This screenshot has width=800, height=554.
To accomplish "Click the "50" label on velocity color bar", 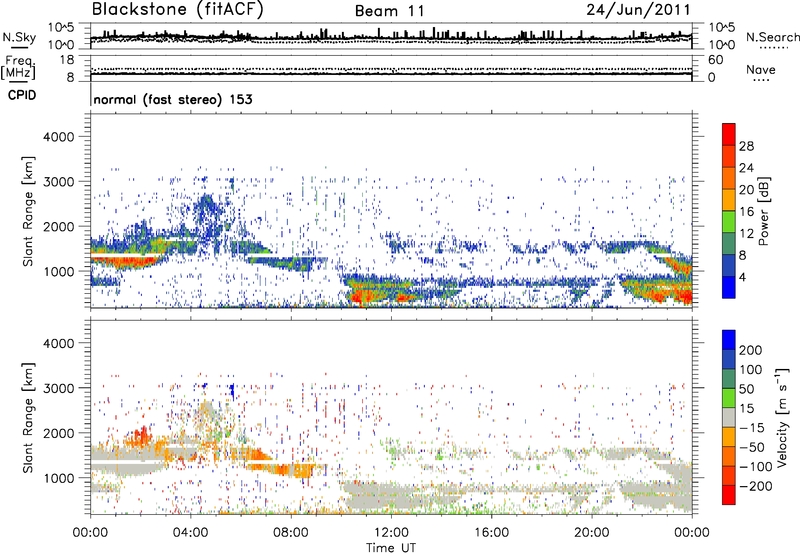I will pyautogui.click(x=746, y=389).
